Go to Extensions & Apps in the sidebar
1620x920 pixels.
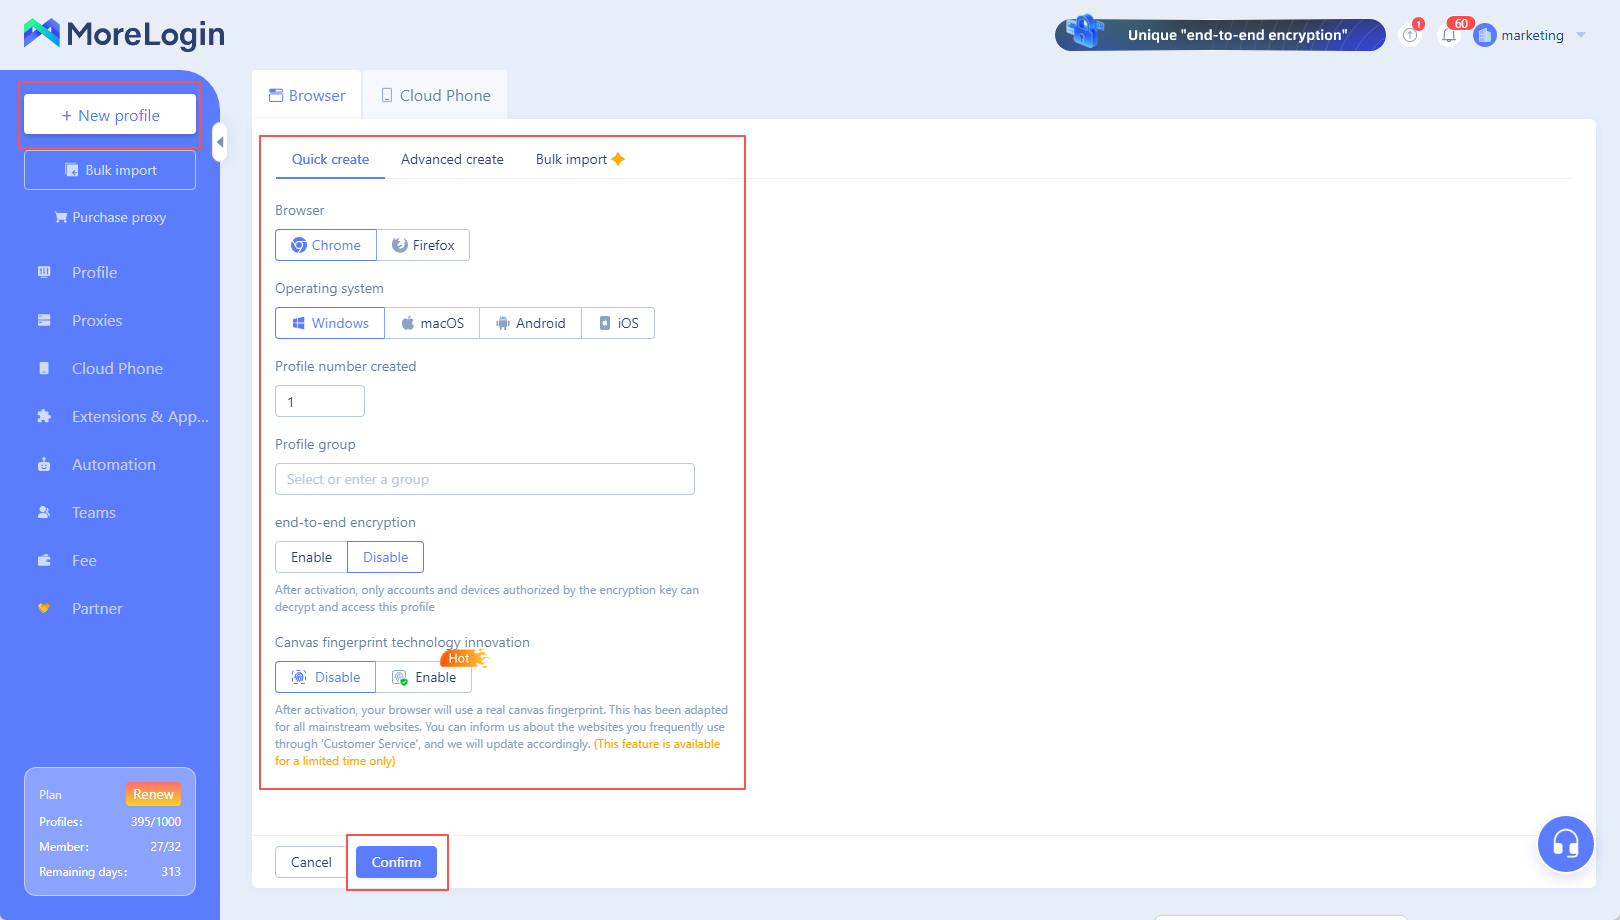[x=139, y=416]
